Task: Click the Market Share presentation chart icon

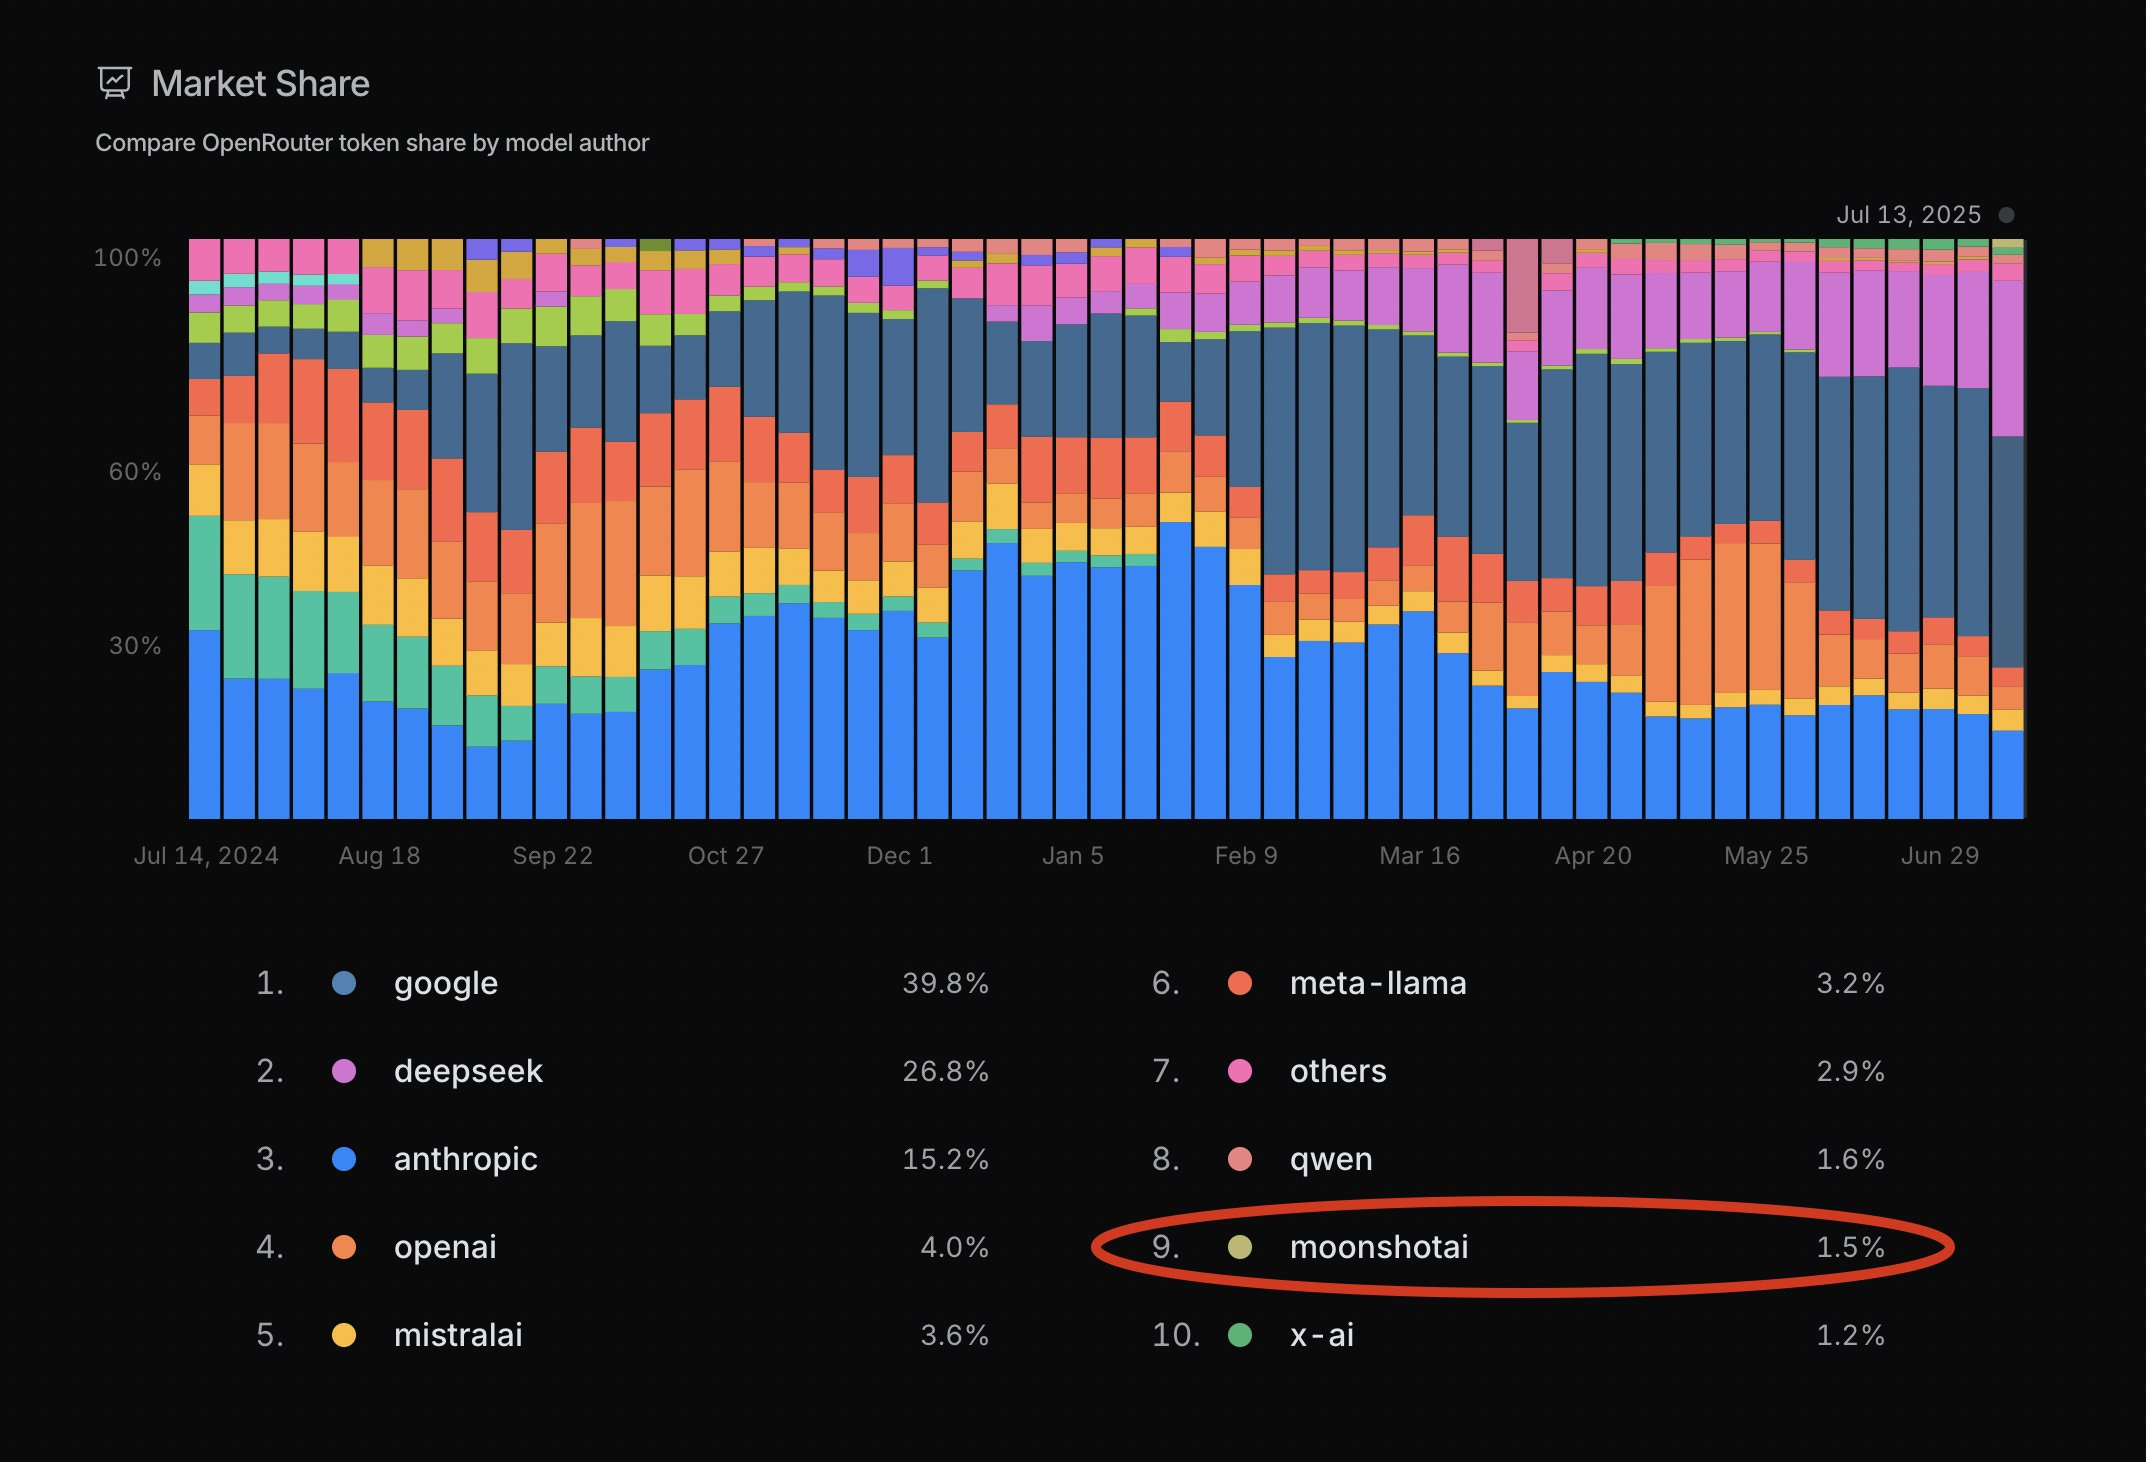Action: 115,83
